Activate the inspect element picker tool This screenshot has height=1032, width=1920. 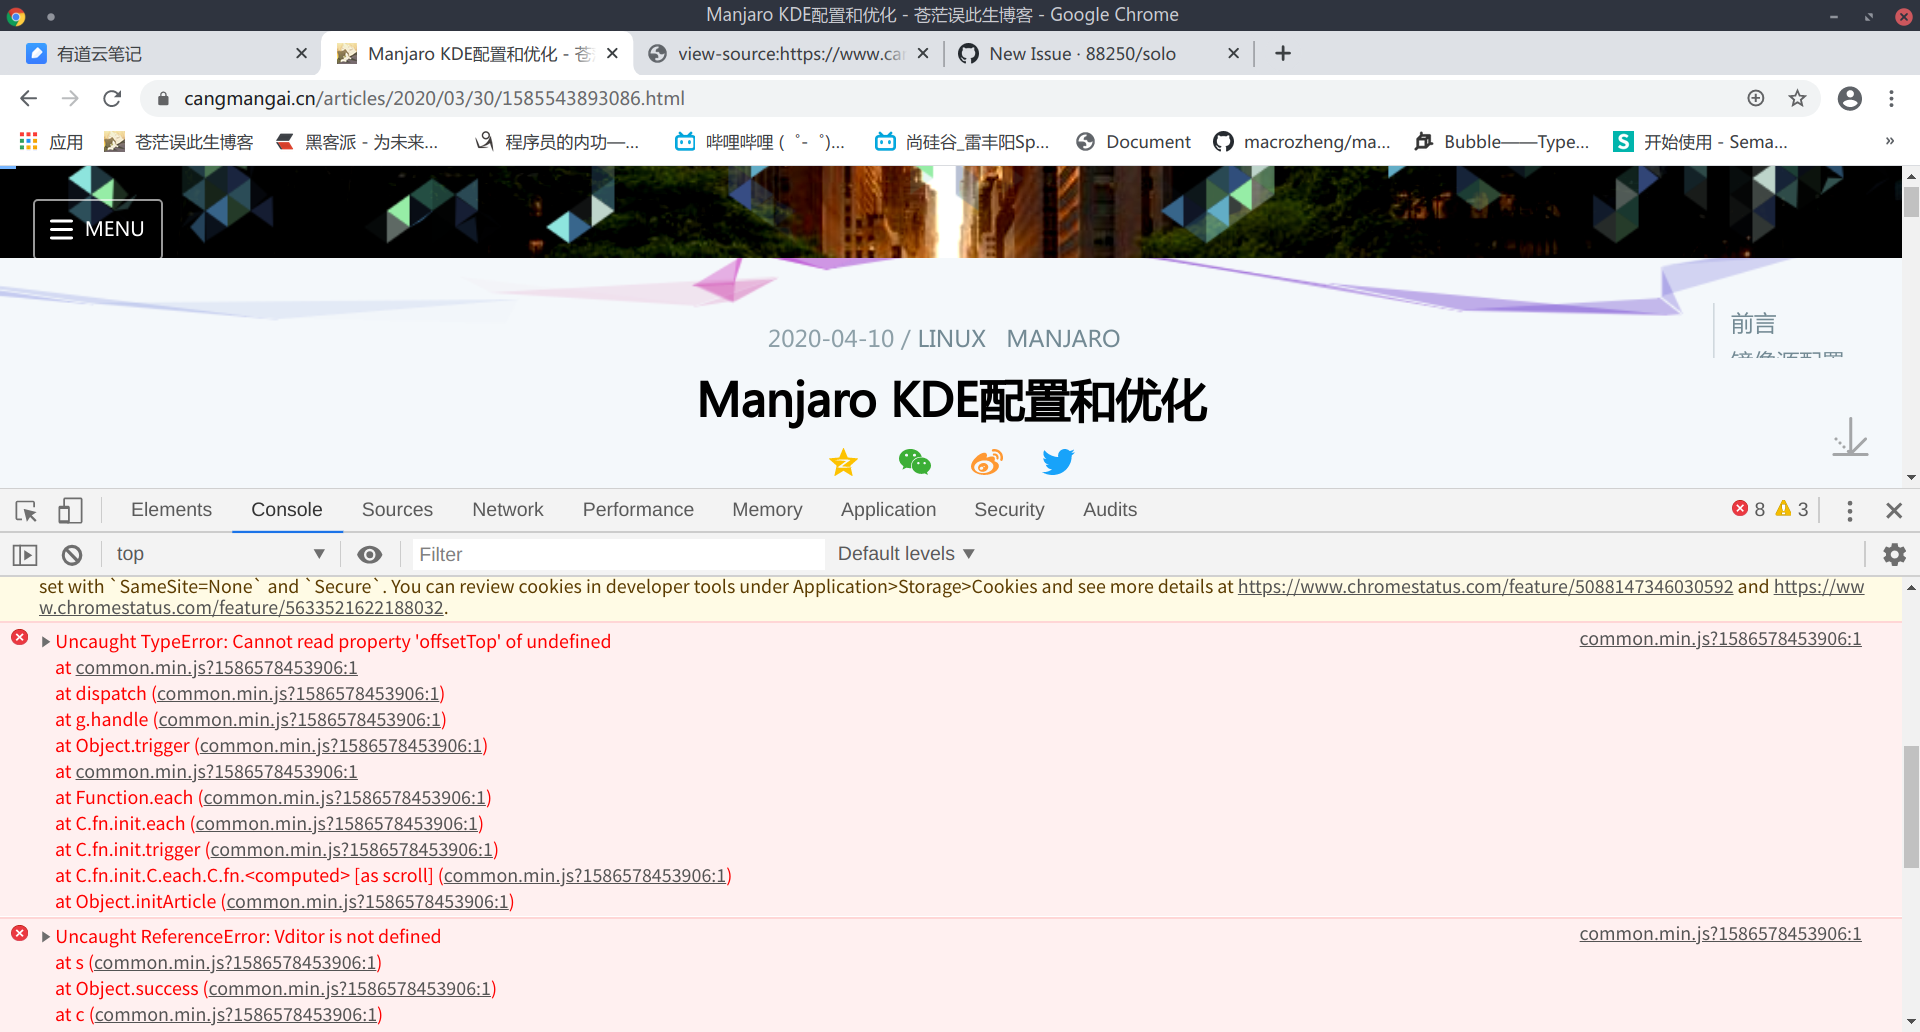[x=26, y=511]
